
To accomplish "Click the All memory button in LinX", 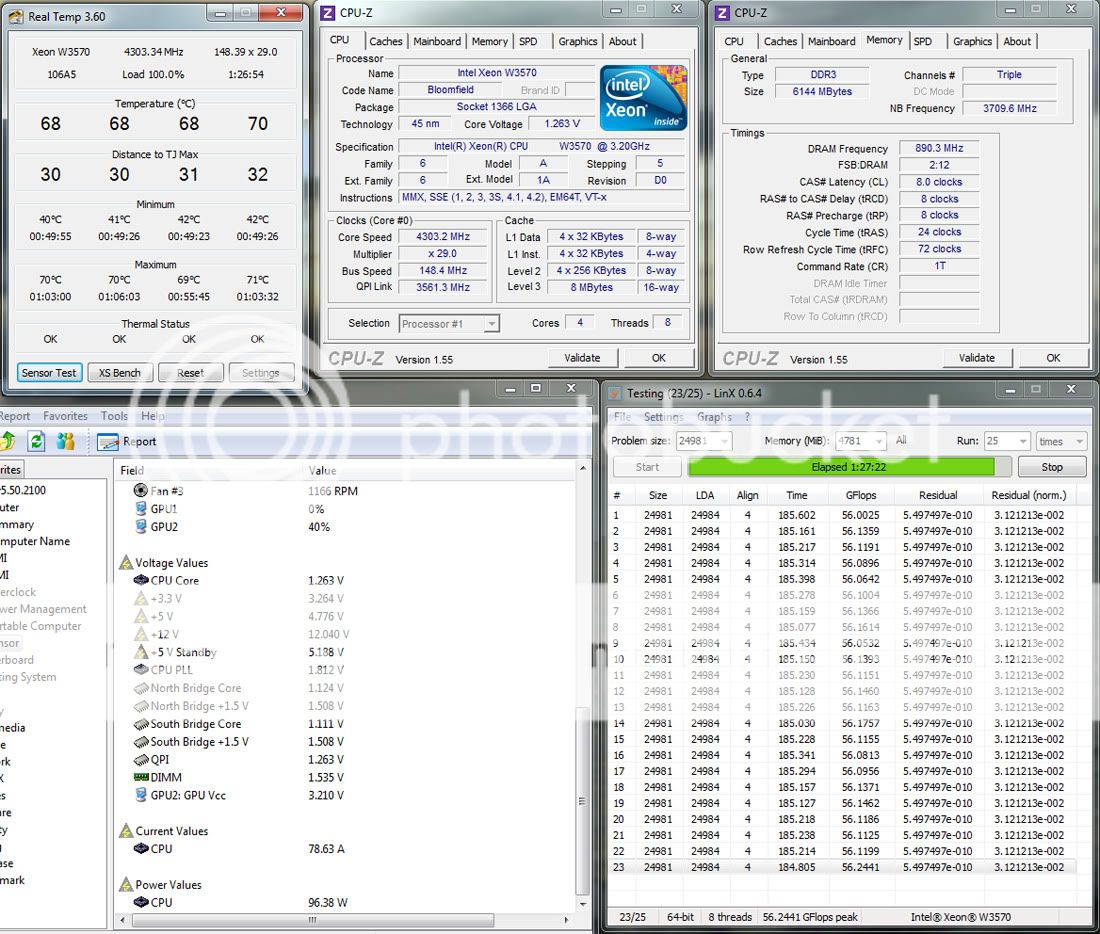I will click(x=901, y=441).
